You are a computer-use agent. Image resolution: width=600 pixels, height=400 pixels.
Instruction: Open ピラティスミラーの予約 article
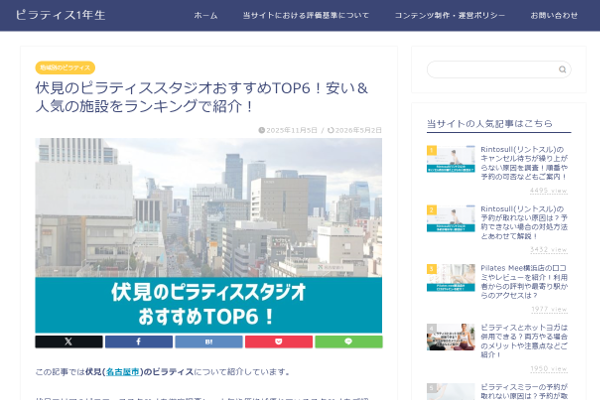(524, 391)
